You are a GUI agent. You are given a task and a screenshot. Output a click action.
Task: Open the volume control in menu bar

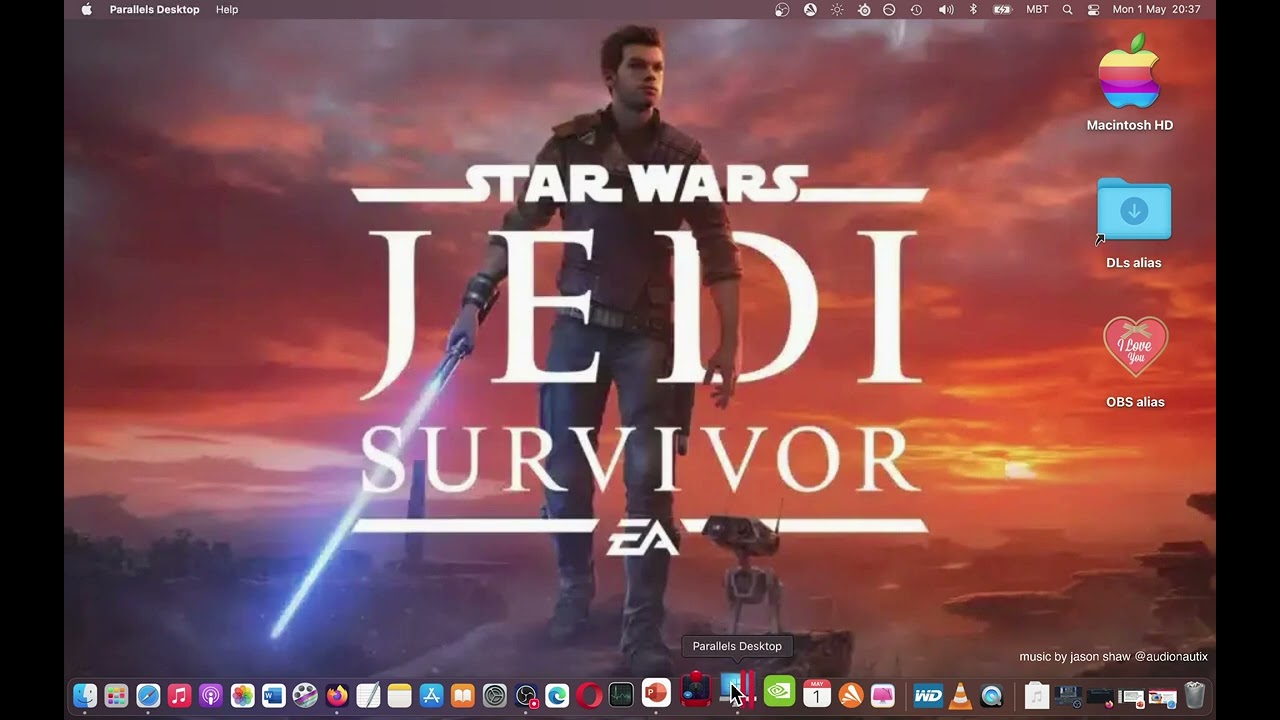tap(946, 9)
